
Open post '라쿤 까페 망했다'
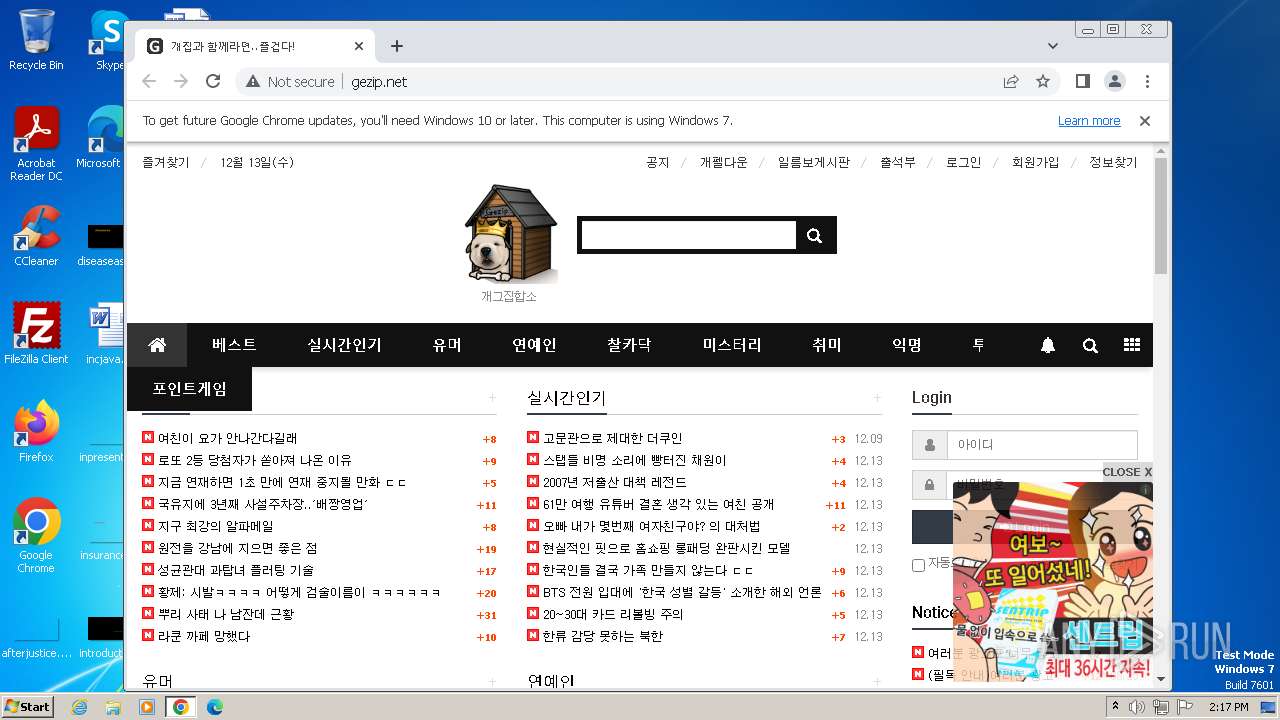(x=204, y=636)
